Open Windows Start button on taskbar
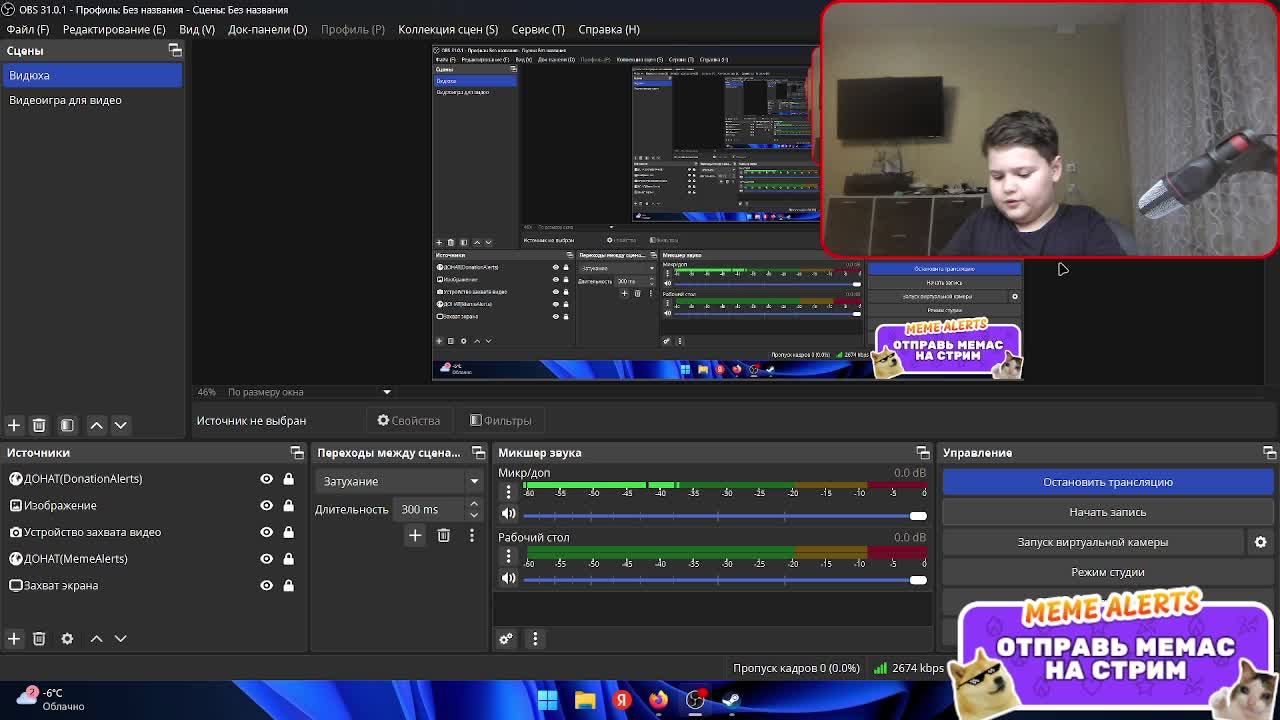Viewport: 1280px width, 720px height. pyautogui.click(x=547, y=699)
